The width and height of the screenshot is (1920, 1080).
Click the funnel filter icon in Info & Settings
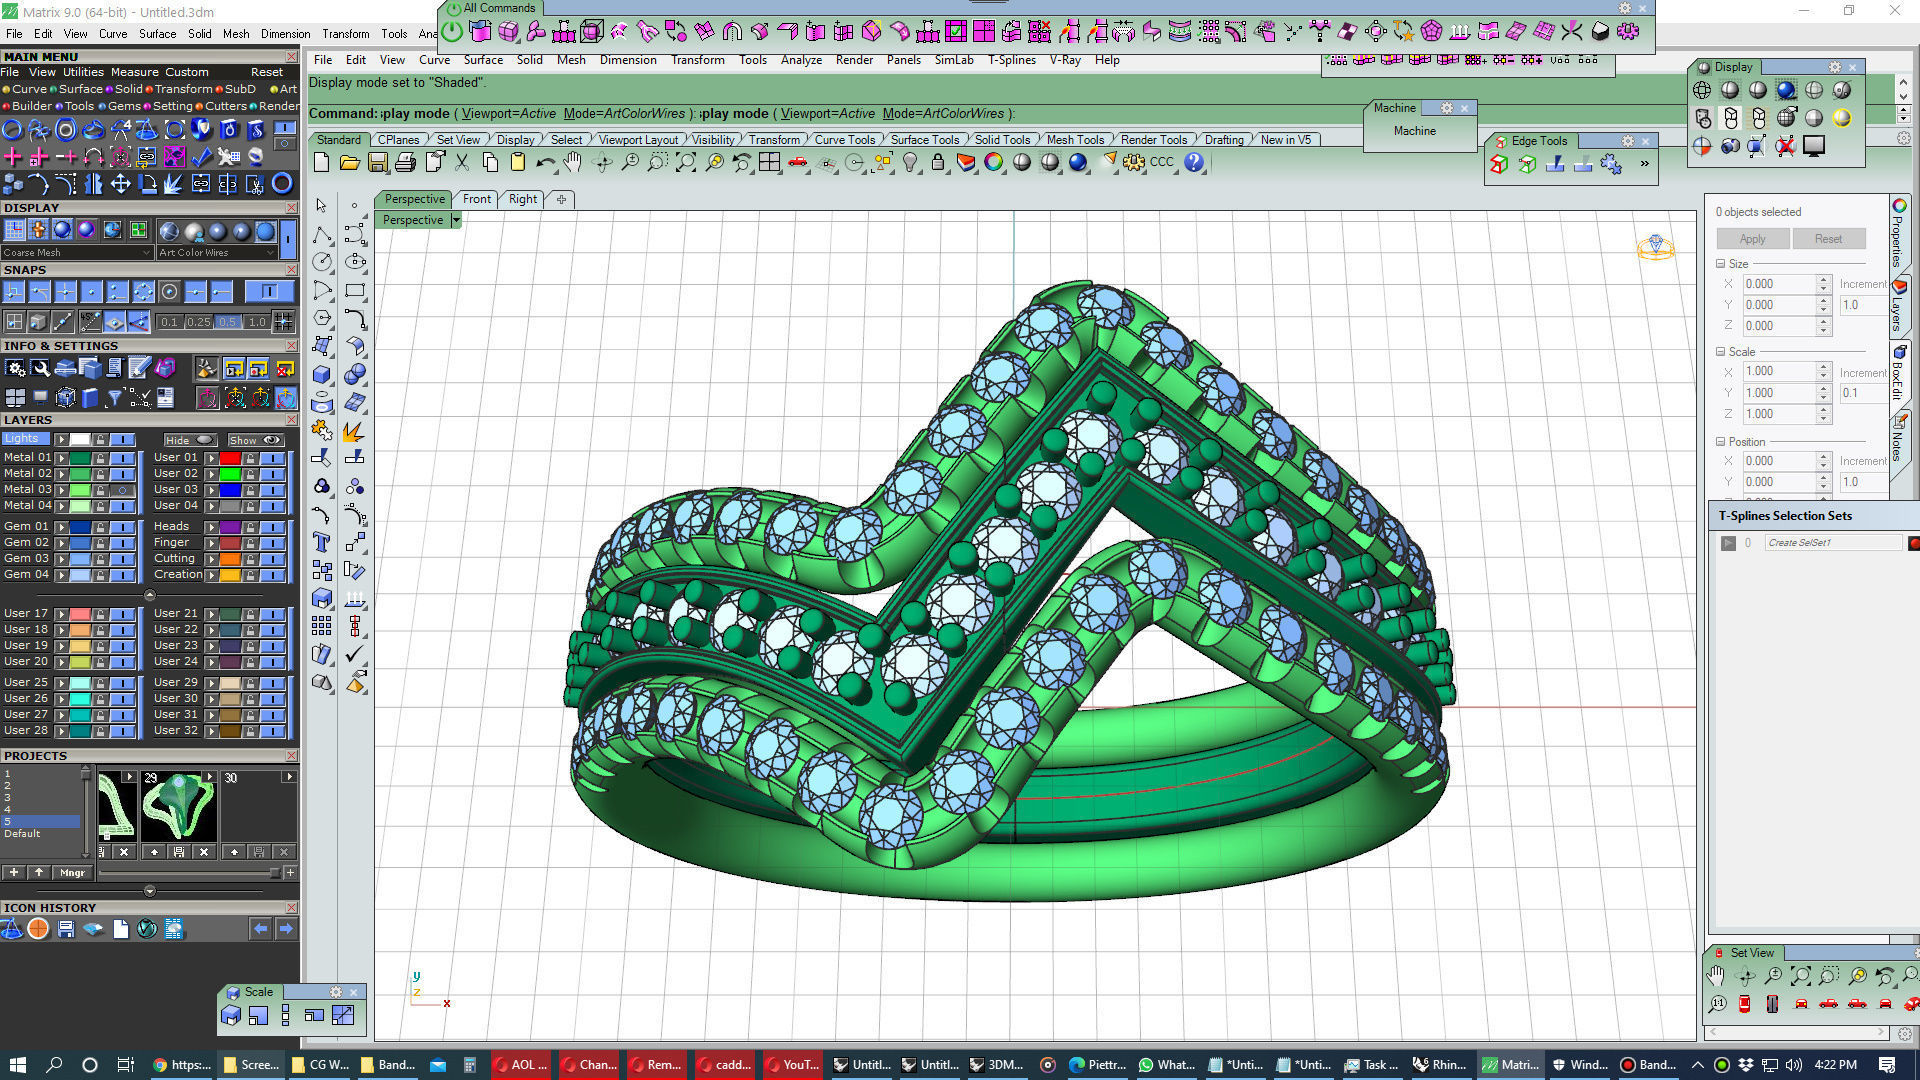(115, 398)
